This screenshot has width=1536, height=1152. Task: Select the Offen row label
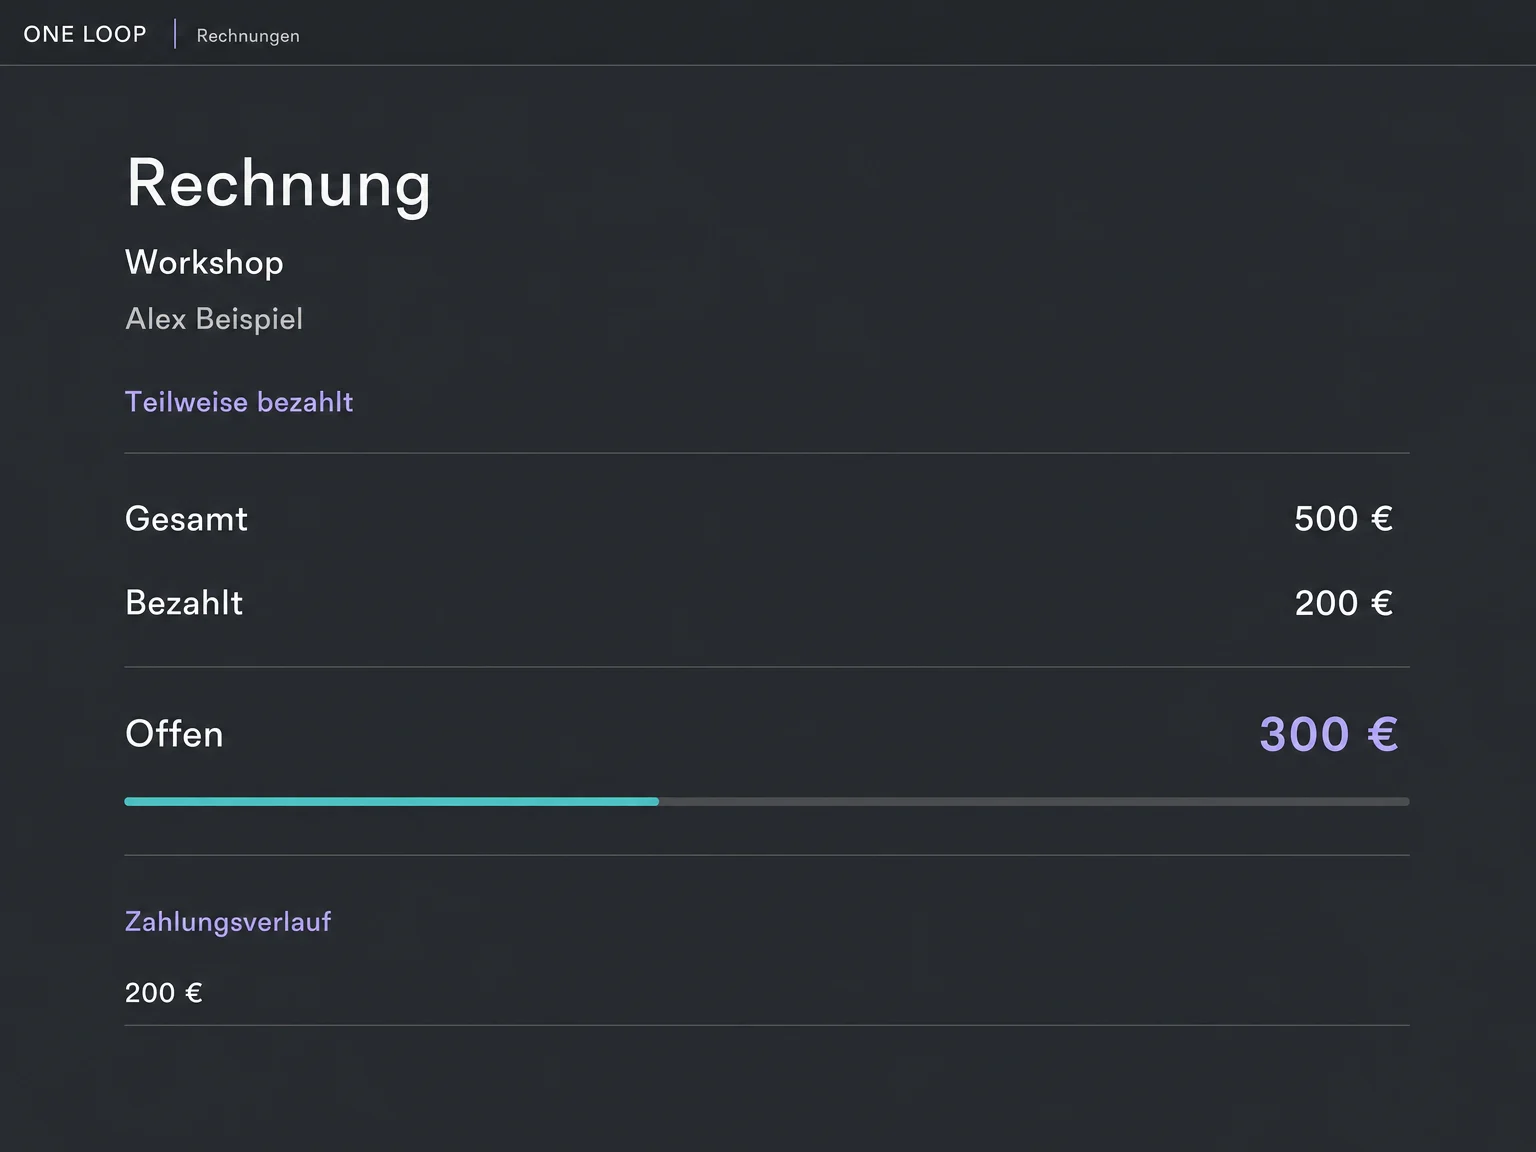[x=174, y=734]
